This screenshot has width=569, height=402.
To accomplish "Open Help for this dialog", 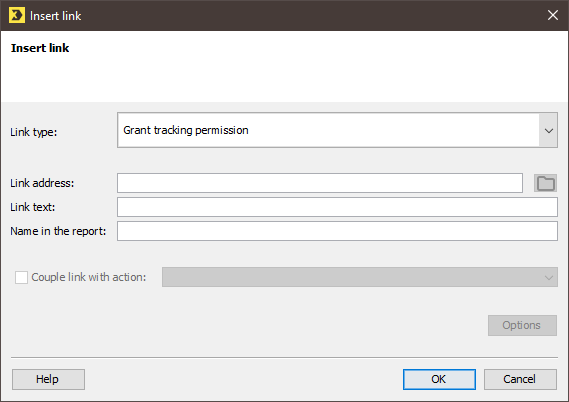I will [48, 380].
